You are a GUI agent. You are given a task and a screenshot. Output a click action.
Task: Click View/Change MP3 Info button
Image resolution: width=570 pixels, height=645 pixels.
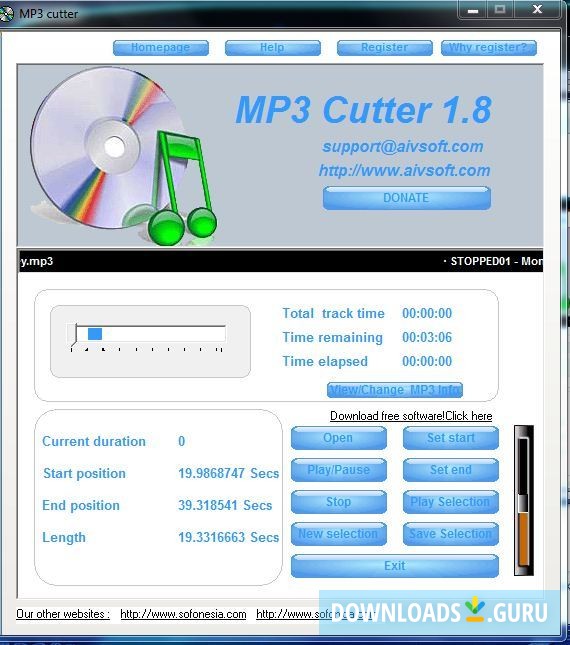(x=395, y=390)
